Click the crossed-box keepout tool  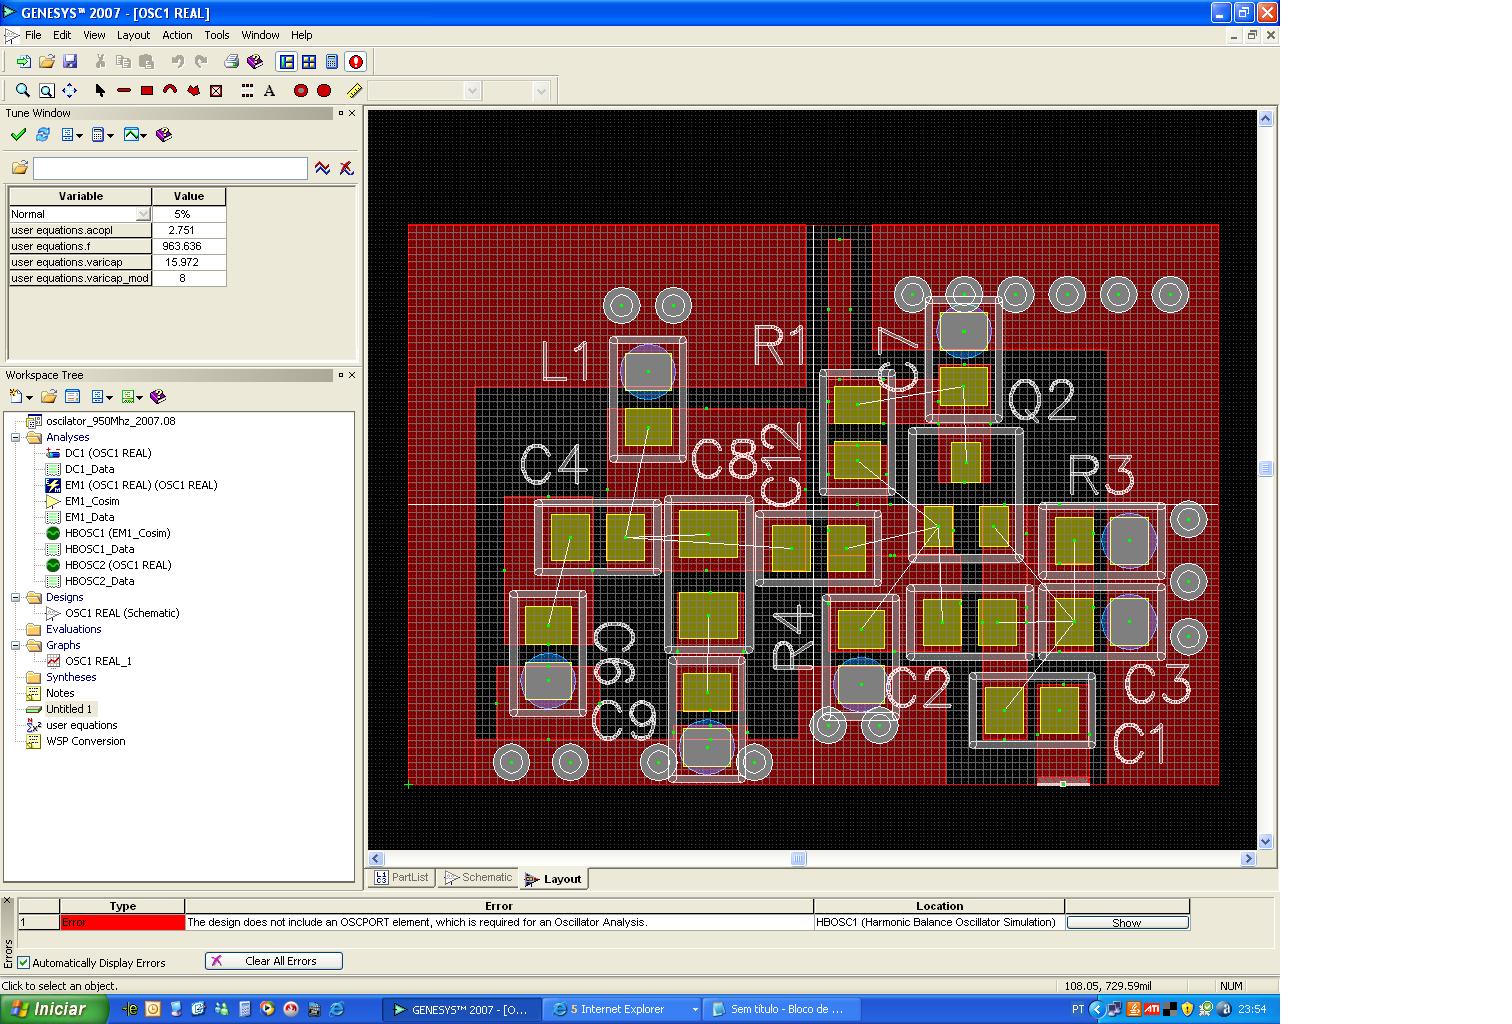click(216, 91)
